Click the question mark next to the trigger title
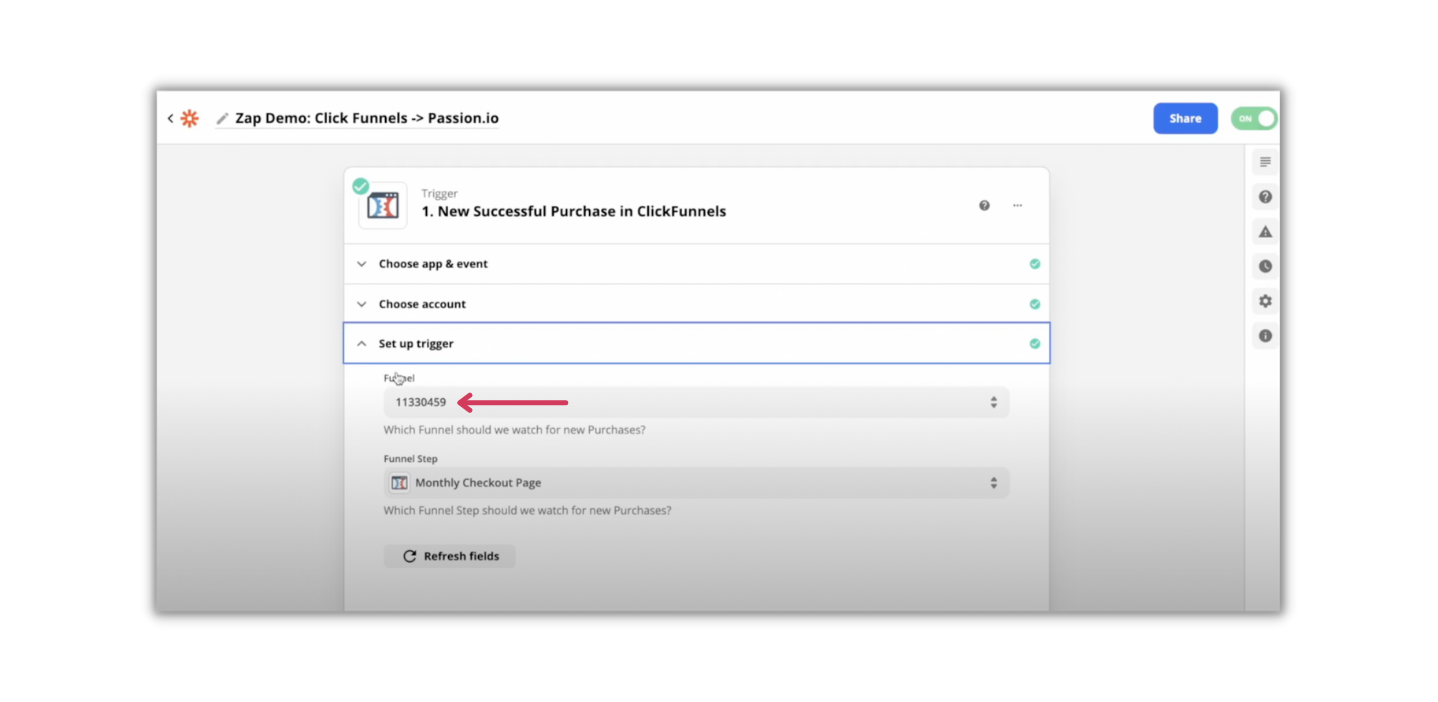Image resolution: width=1438 pixels, height=702 pixels. pyautogui.click(x=984, y=205)
